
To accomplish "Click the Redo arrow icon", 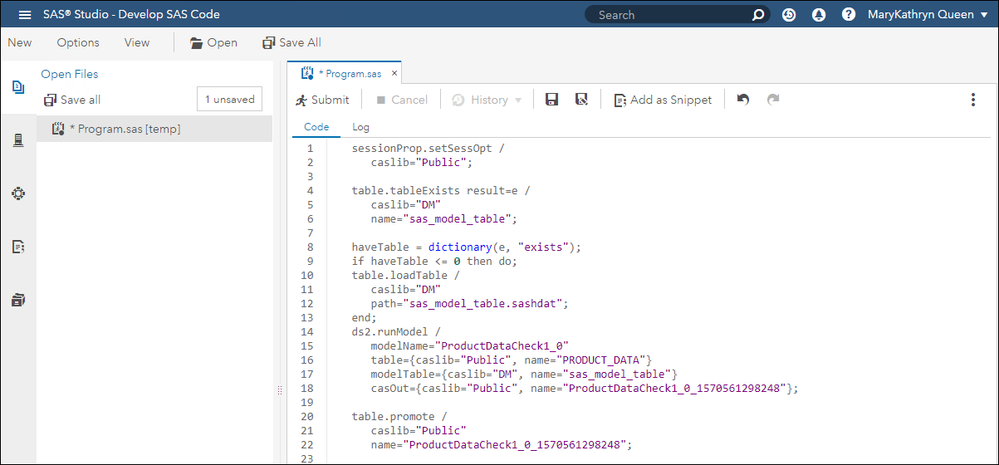I will click(x=773, y=99).
